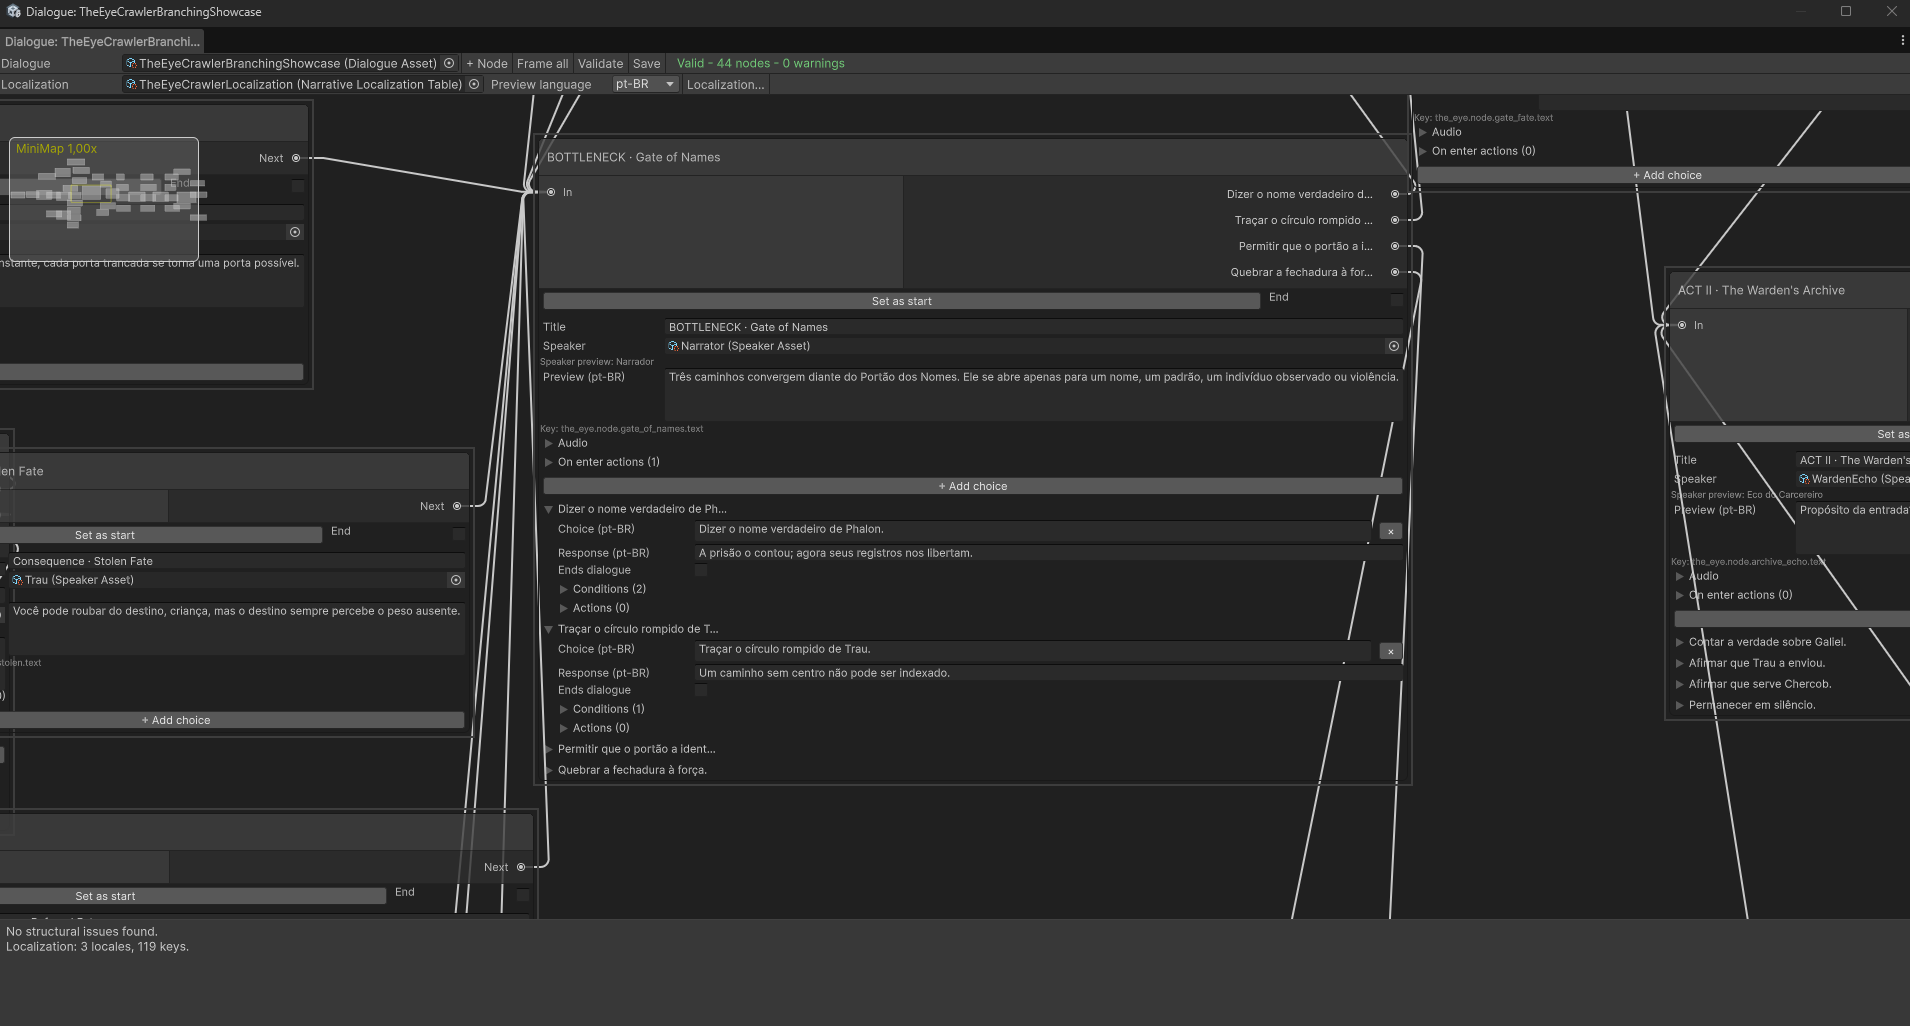
Task: Save the dialogue via the Save button
Action: click(x=646, y=63)
